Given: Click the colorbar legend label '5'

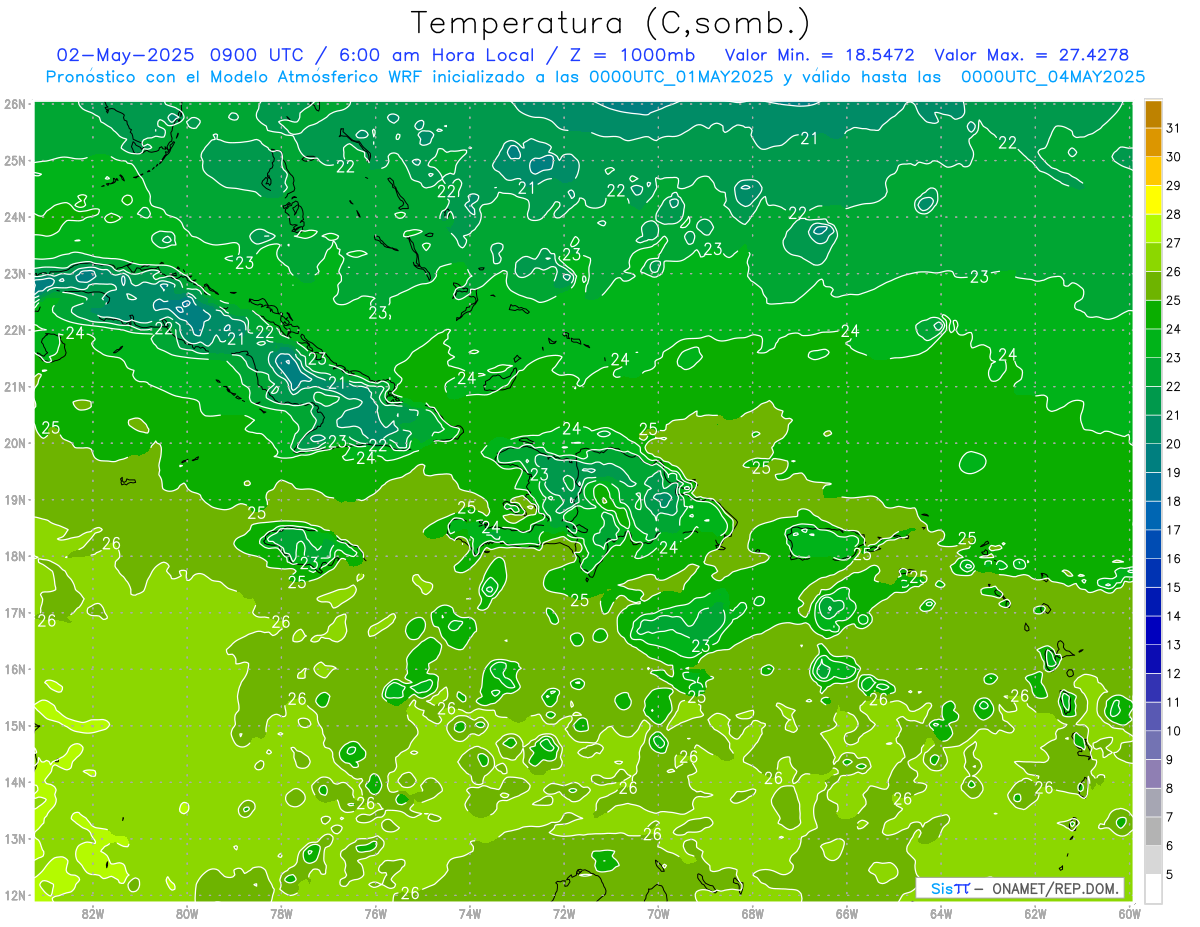Looking at the screenshot, I should (1169, 875).
